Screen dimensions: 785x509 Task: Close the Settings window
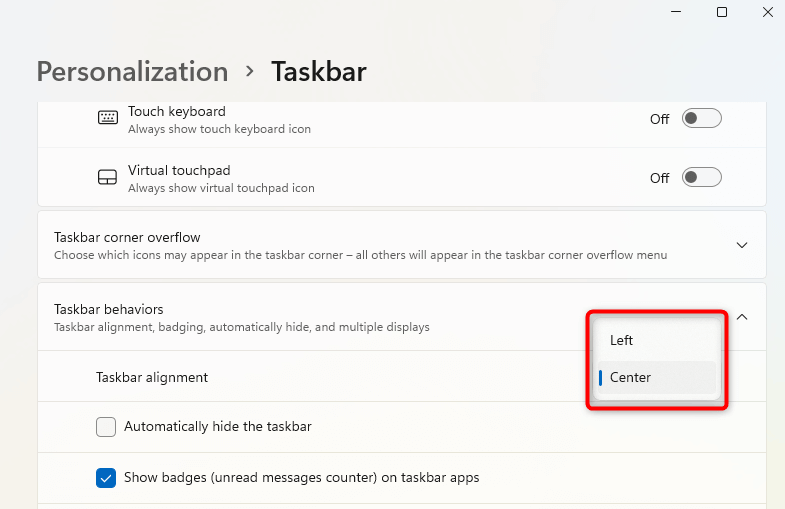tap(767, 12)
